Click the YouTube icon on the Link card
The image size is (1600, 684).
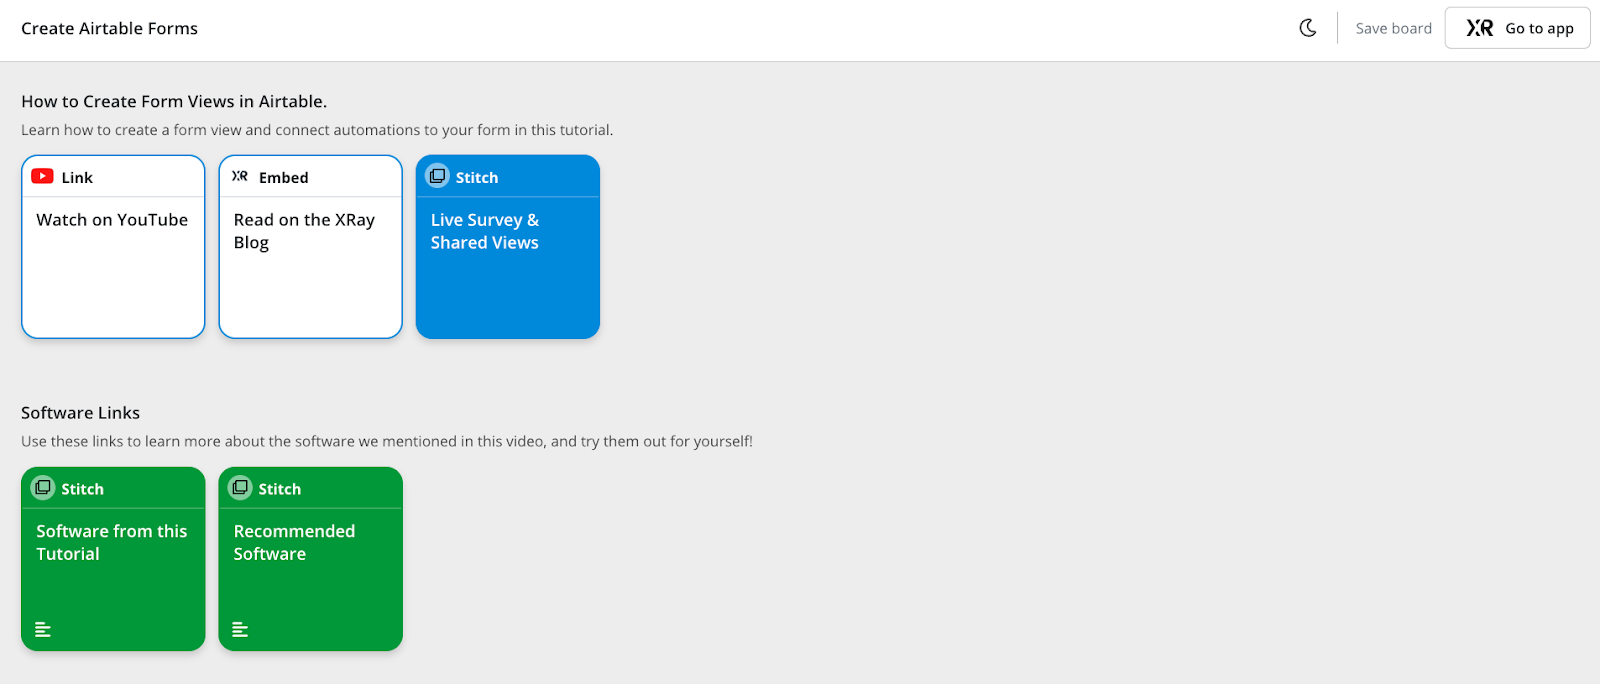click(42, 176)
